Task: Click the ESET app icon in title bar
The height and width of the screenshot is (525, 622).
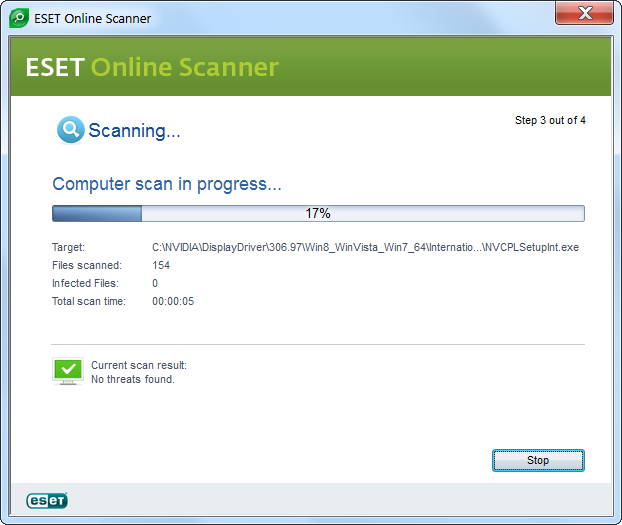Action: click(17, 16)
